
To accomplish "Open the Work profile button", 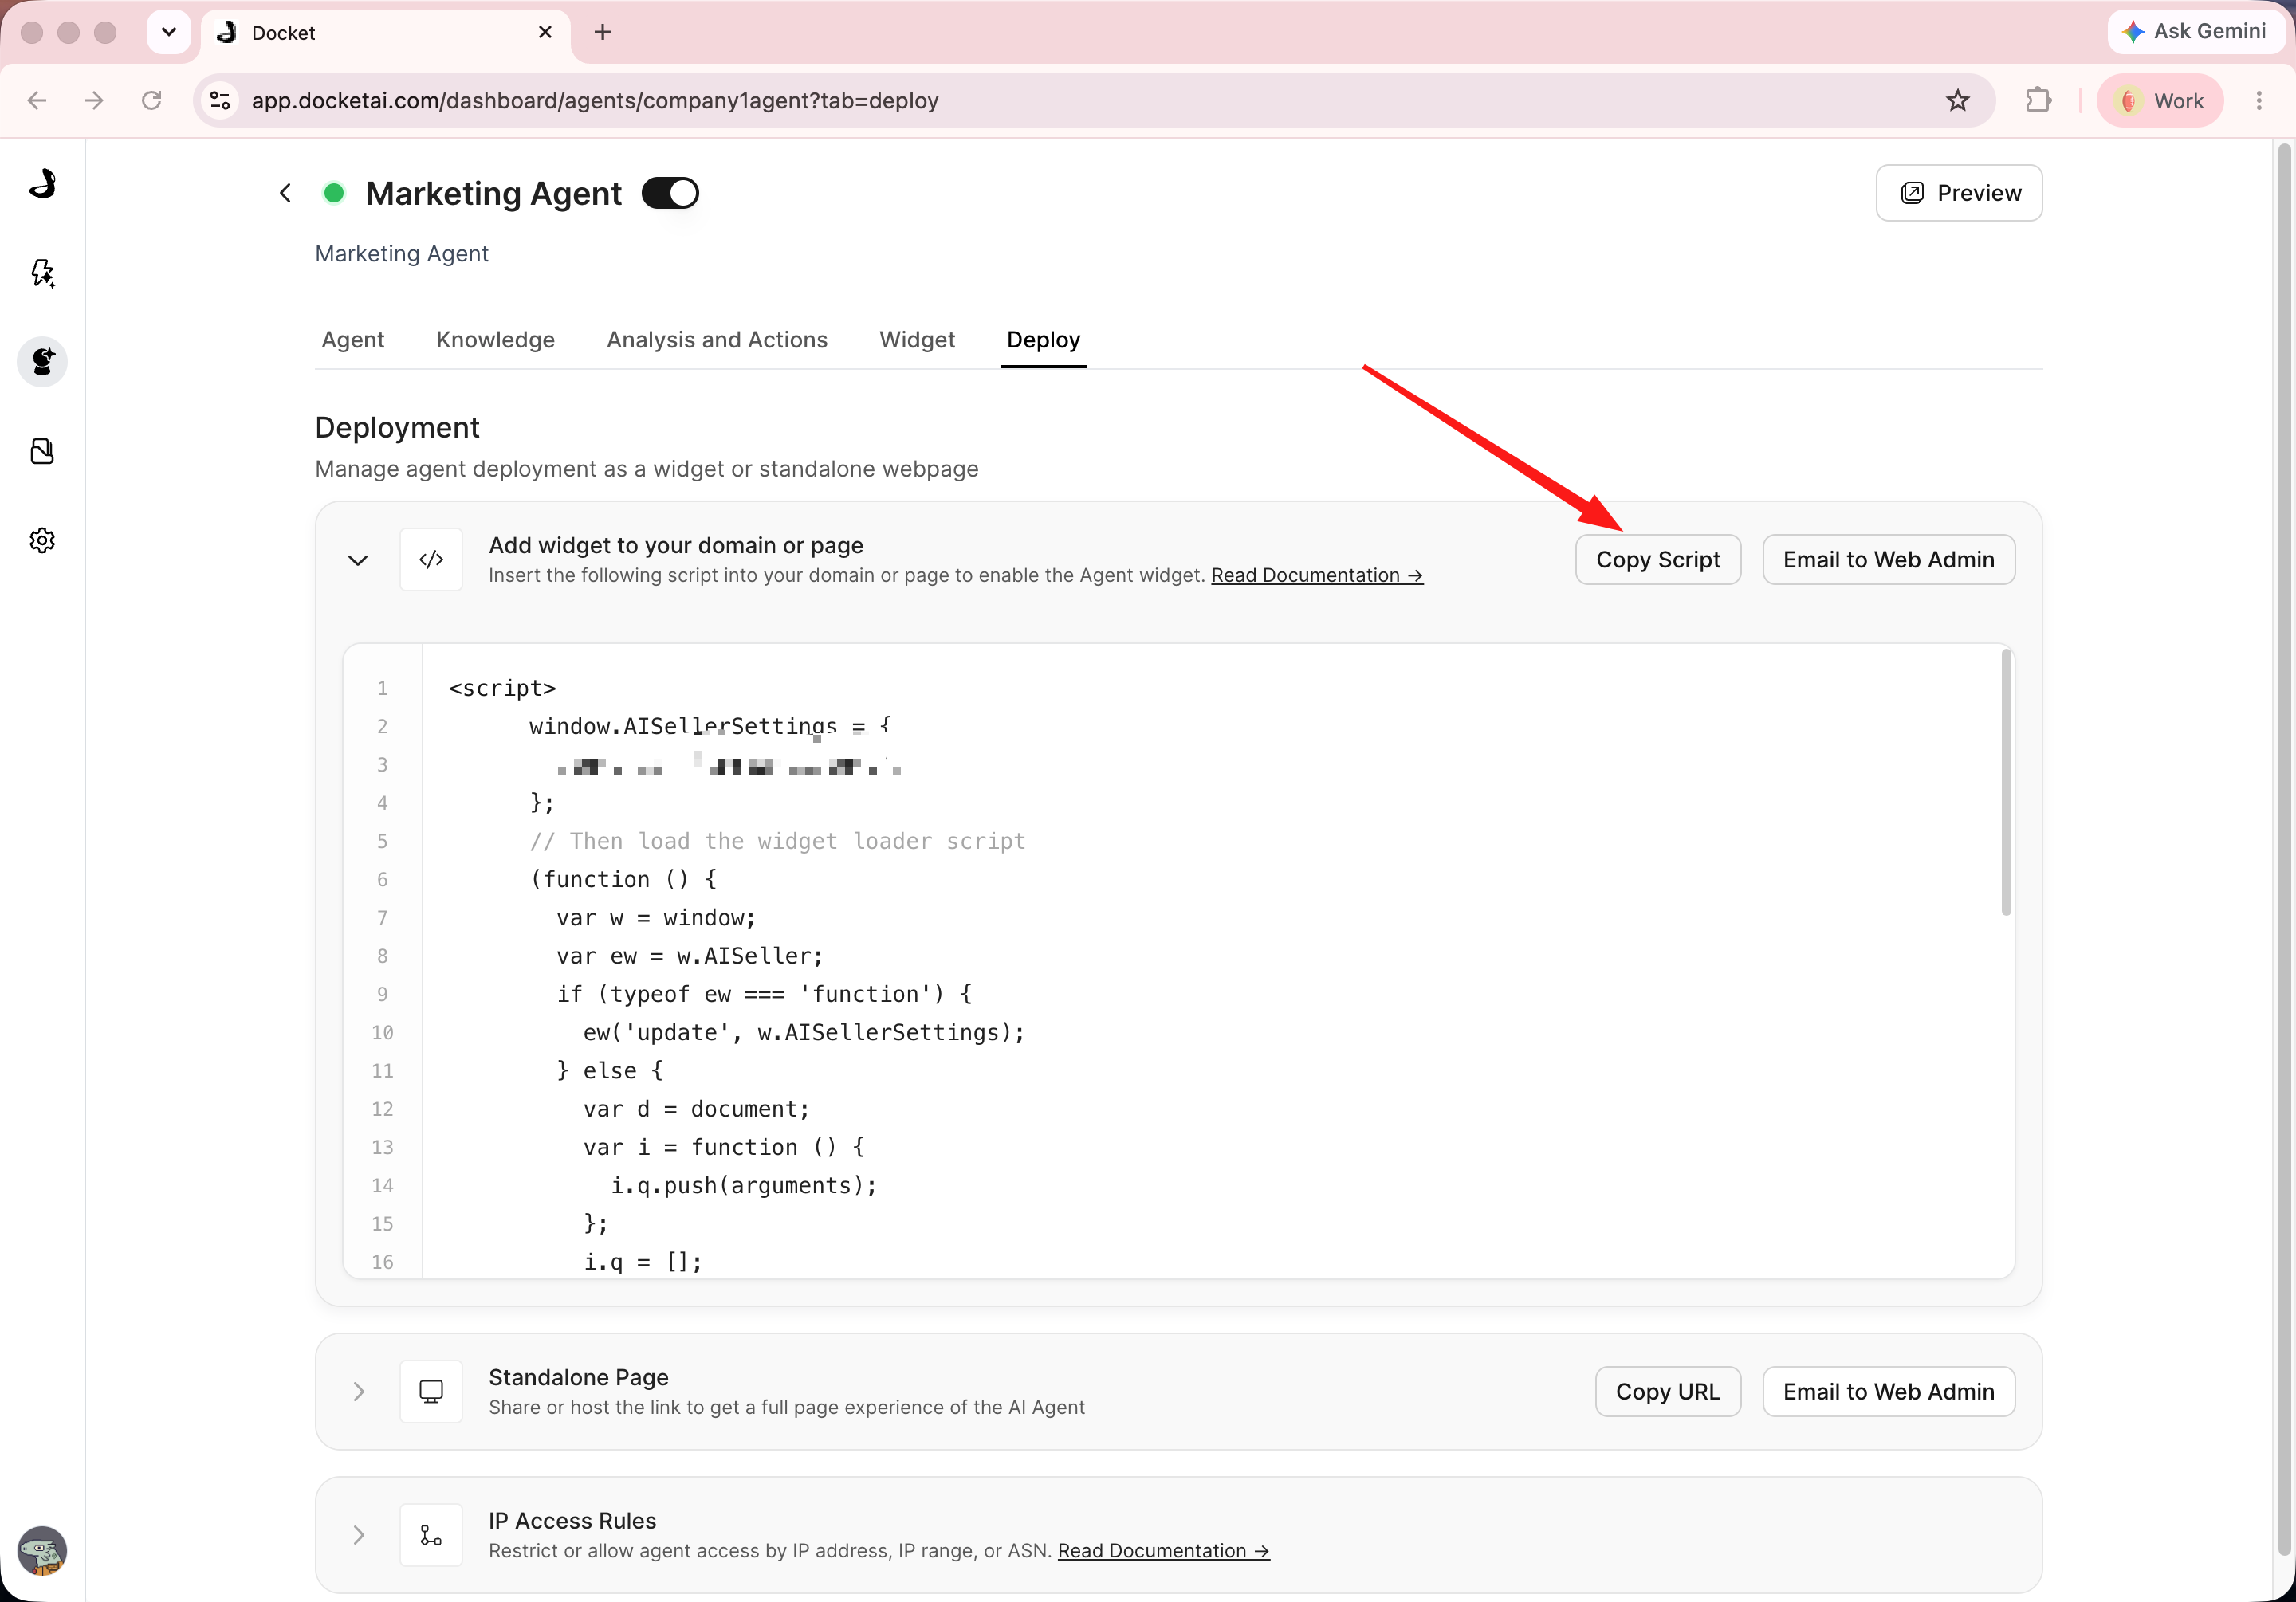I will (2161, 100).
